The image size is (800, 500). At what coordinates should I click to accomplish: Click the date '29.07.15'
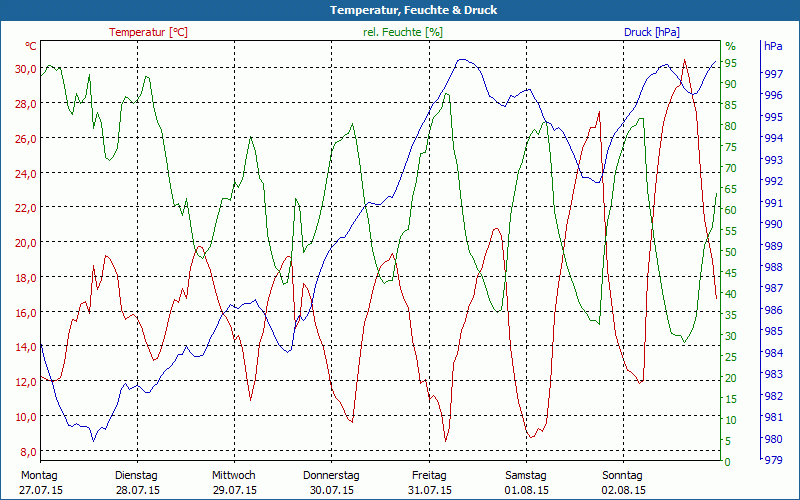tap(235, 490)
